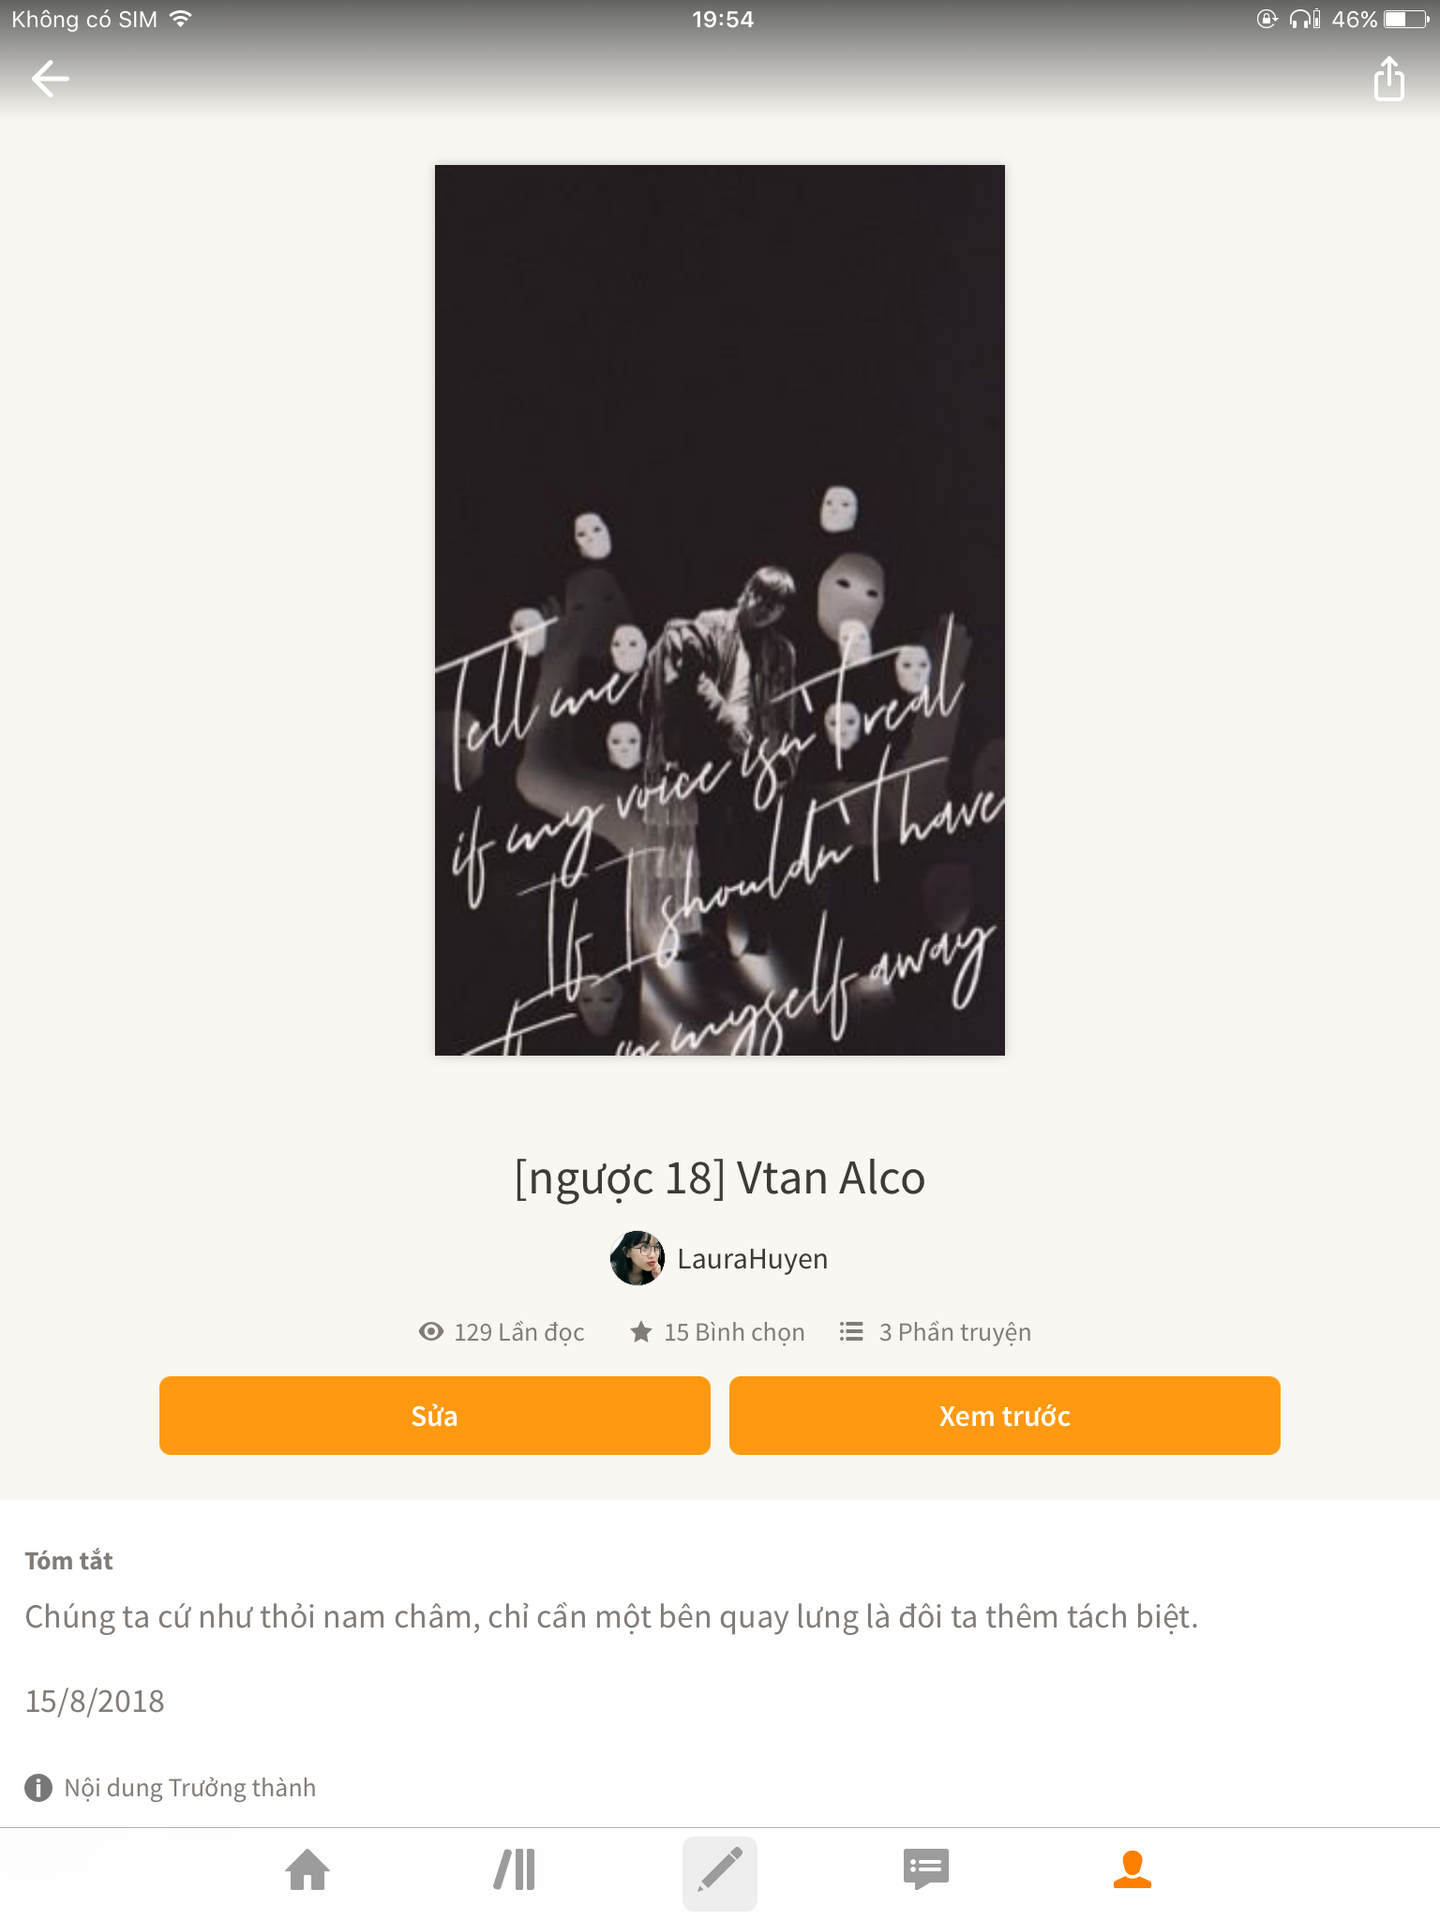Select the pencil Write tab icon
The width and height of the screenshot is (1440, 1920).
pos(720,1872)
